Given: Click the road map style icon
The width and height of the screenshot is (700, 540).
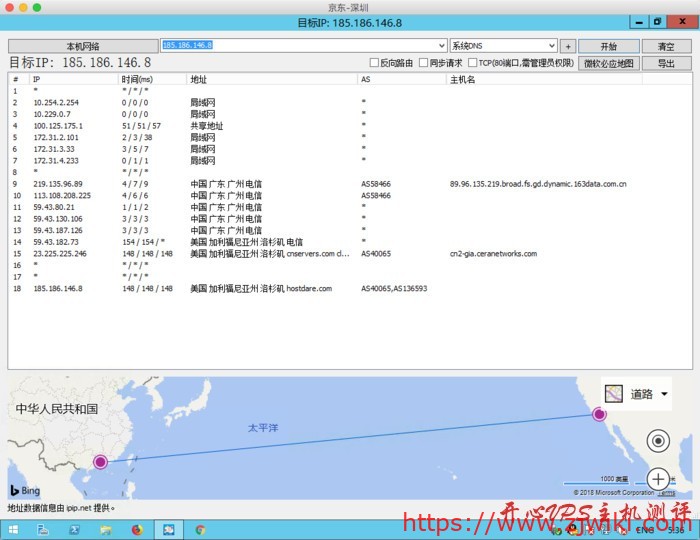Looking at the screenshot, I should (613, 394).
